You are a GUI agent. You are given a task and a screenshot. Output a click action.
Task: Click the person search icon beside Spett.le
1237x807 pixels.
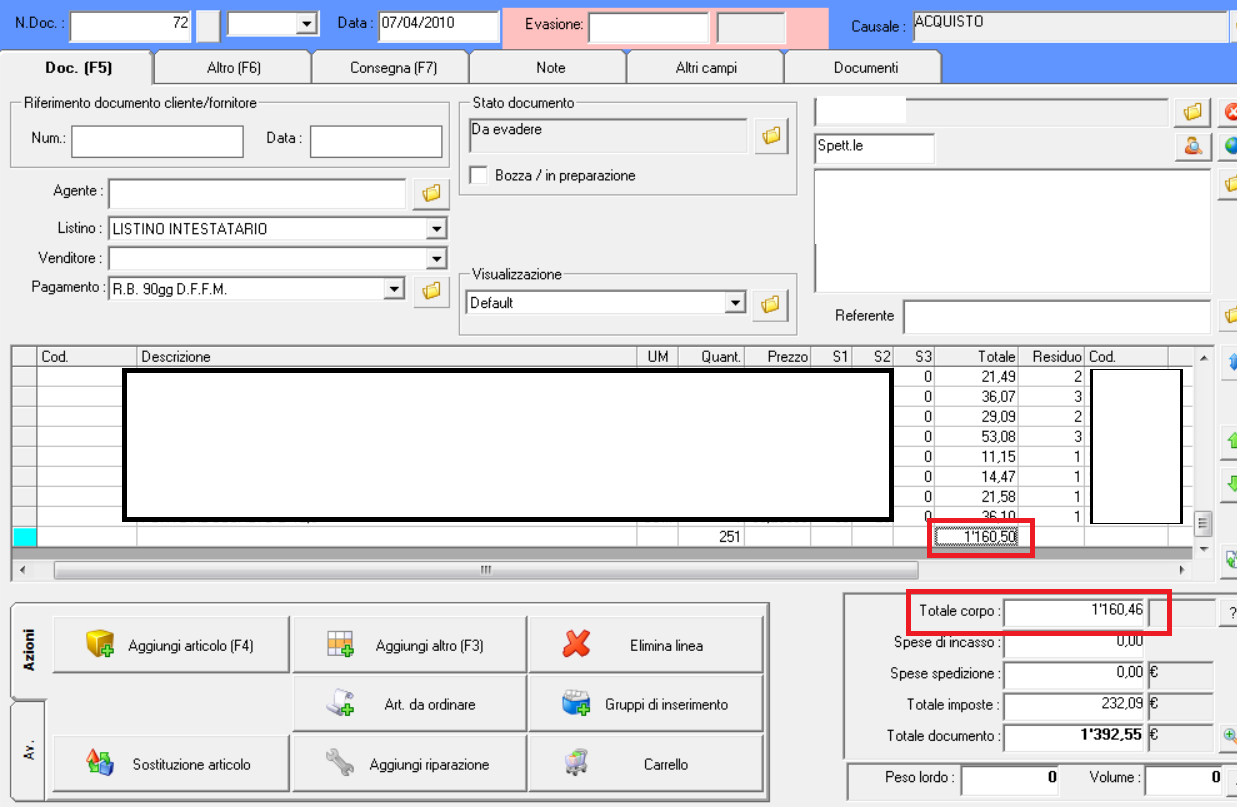[x=1192, y=146]
